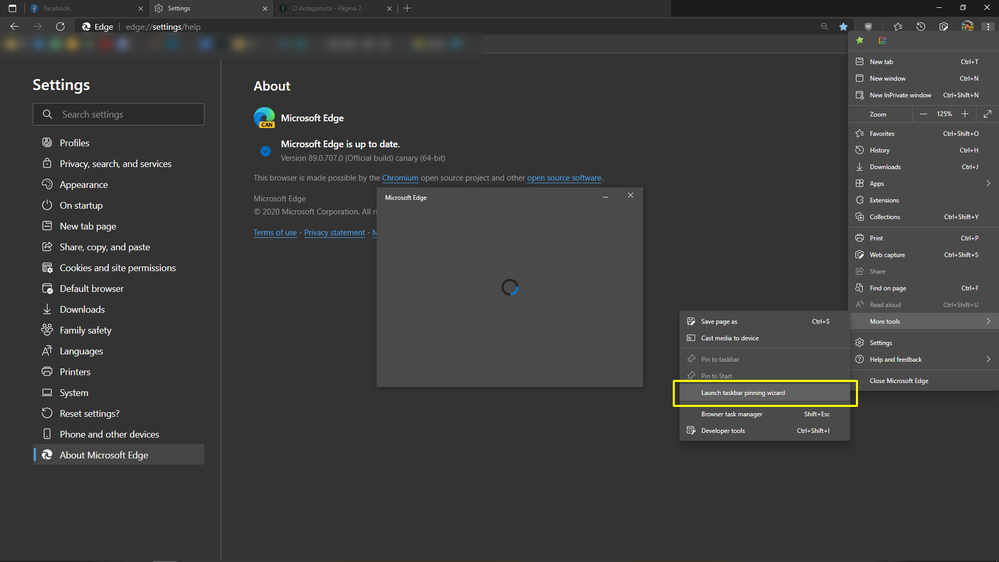Open a new tab with the plus button
Image resolution: width=999 pixels, height=562 pixels.
click(407, 8)
